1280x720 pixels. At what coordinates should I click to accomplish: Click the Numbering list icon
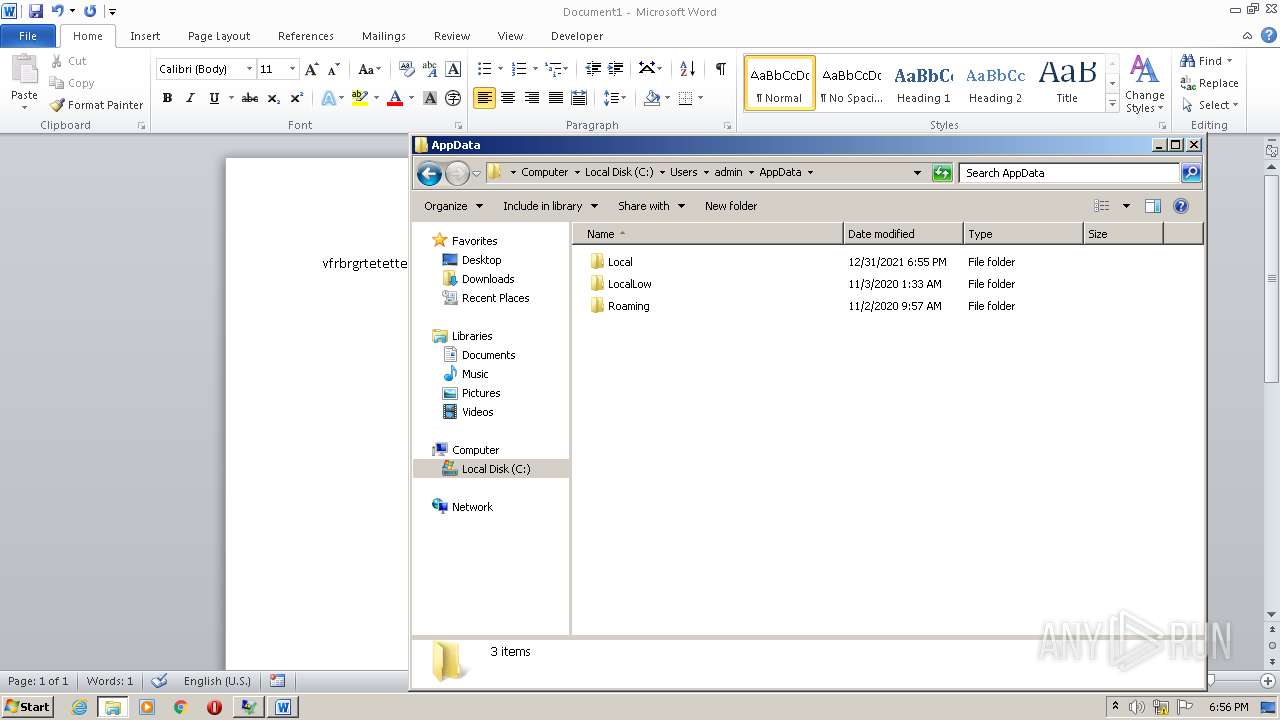[x=518, y=69]
